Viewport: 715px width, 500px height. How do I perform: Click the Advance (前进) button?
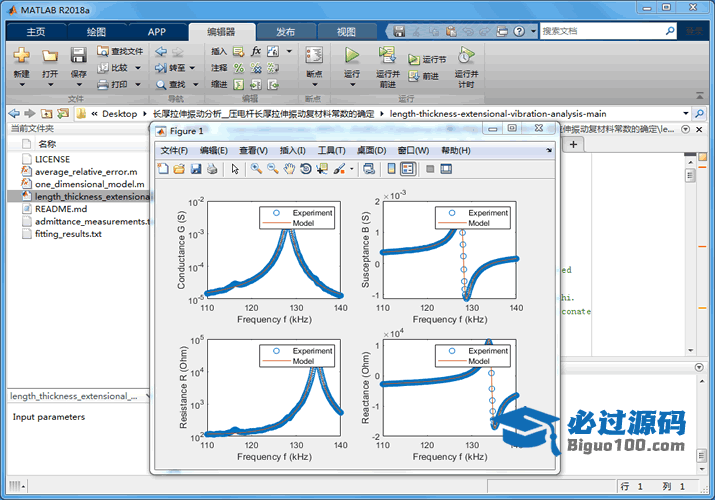[424, 76]
